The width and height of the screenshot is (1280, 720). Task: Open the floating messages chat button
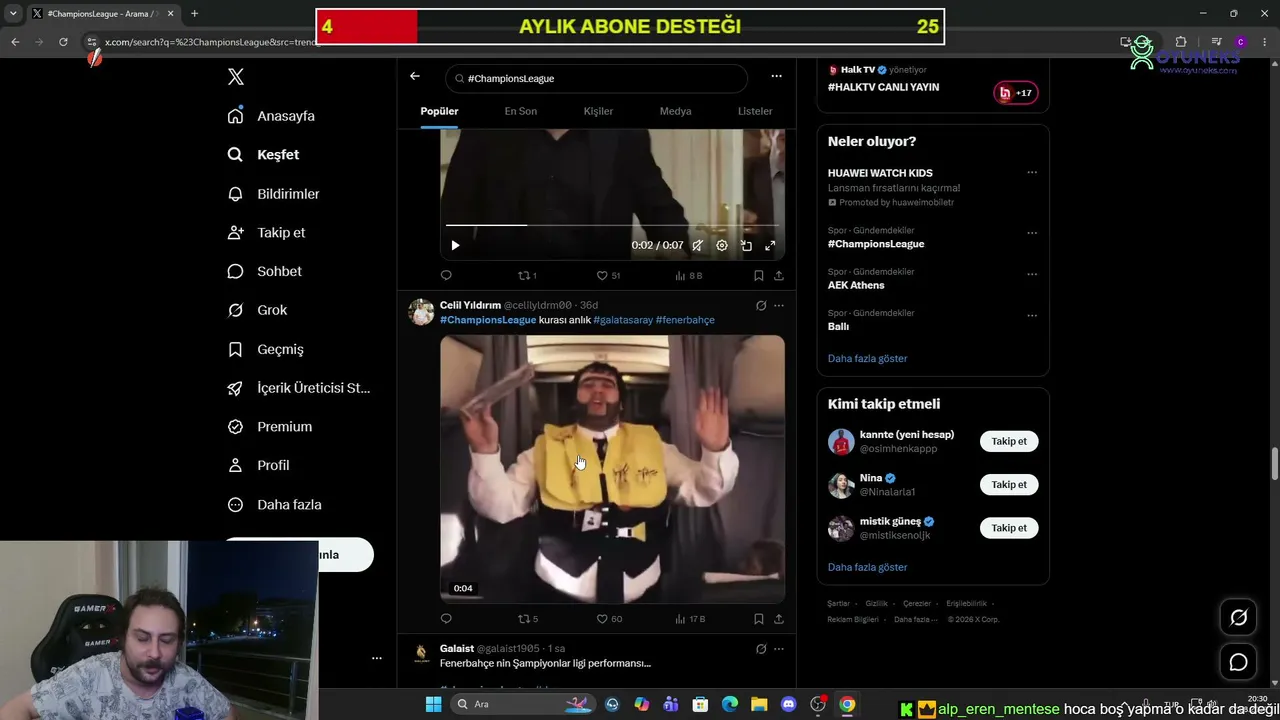click(1238, 662)
